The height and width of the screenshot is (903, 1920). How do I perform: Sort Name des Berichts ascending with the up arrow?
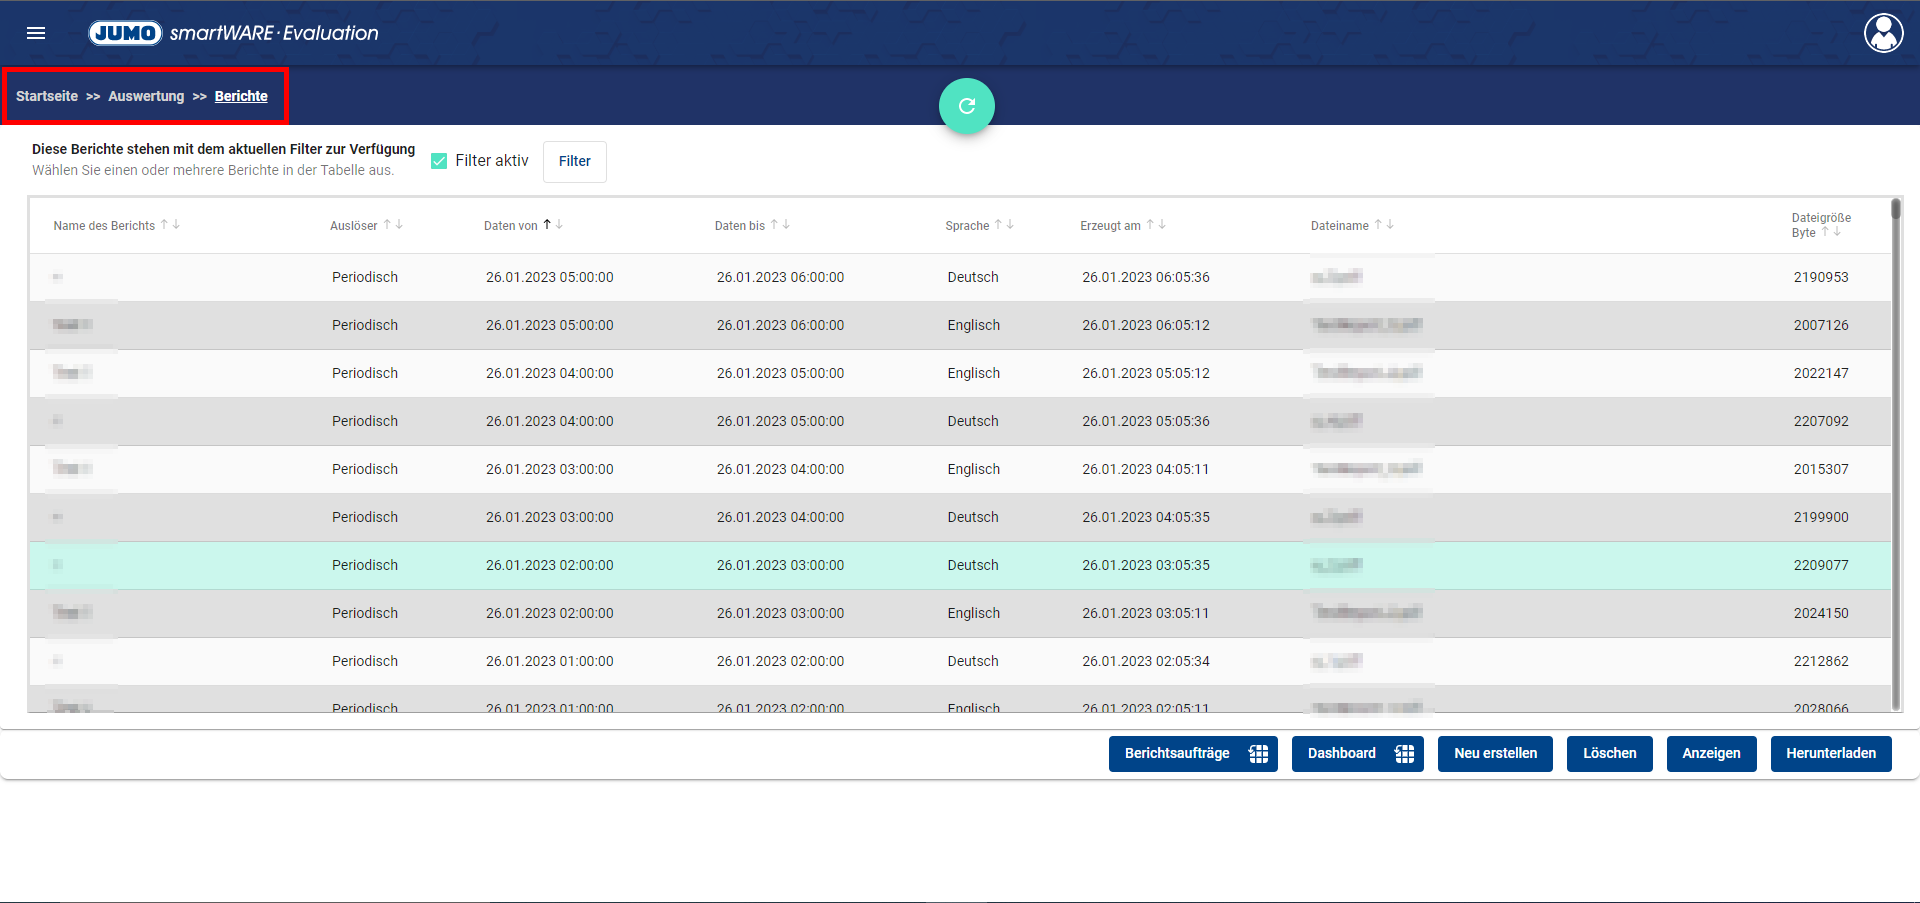[x=164, y=225]
